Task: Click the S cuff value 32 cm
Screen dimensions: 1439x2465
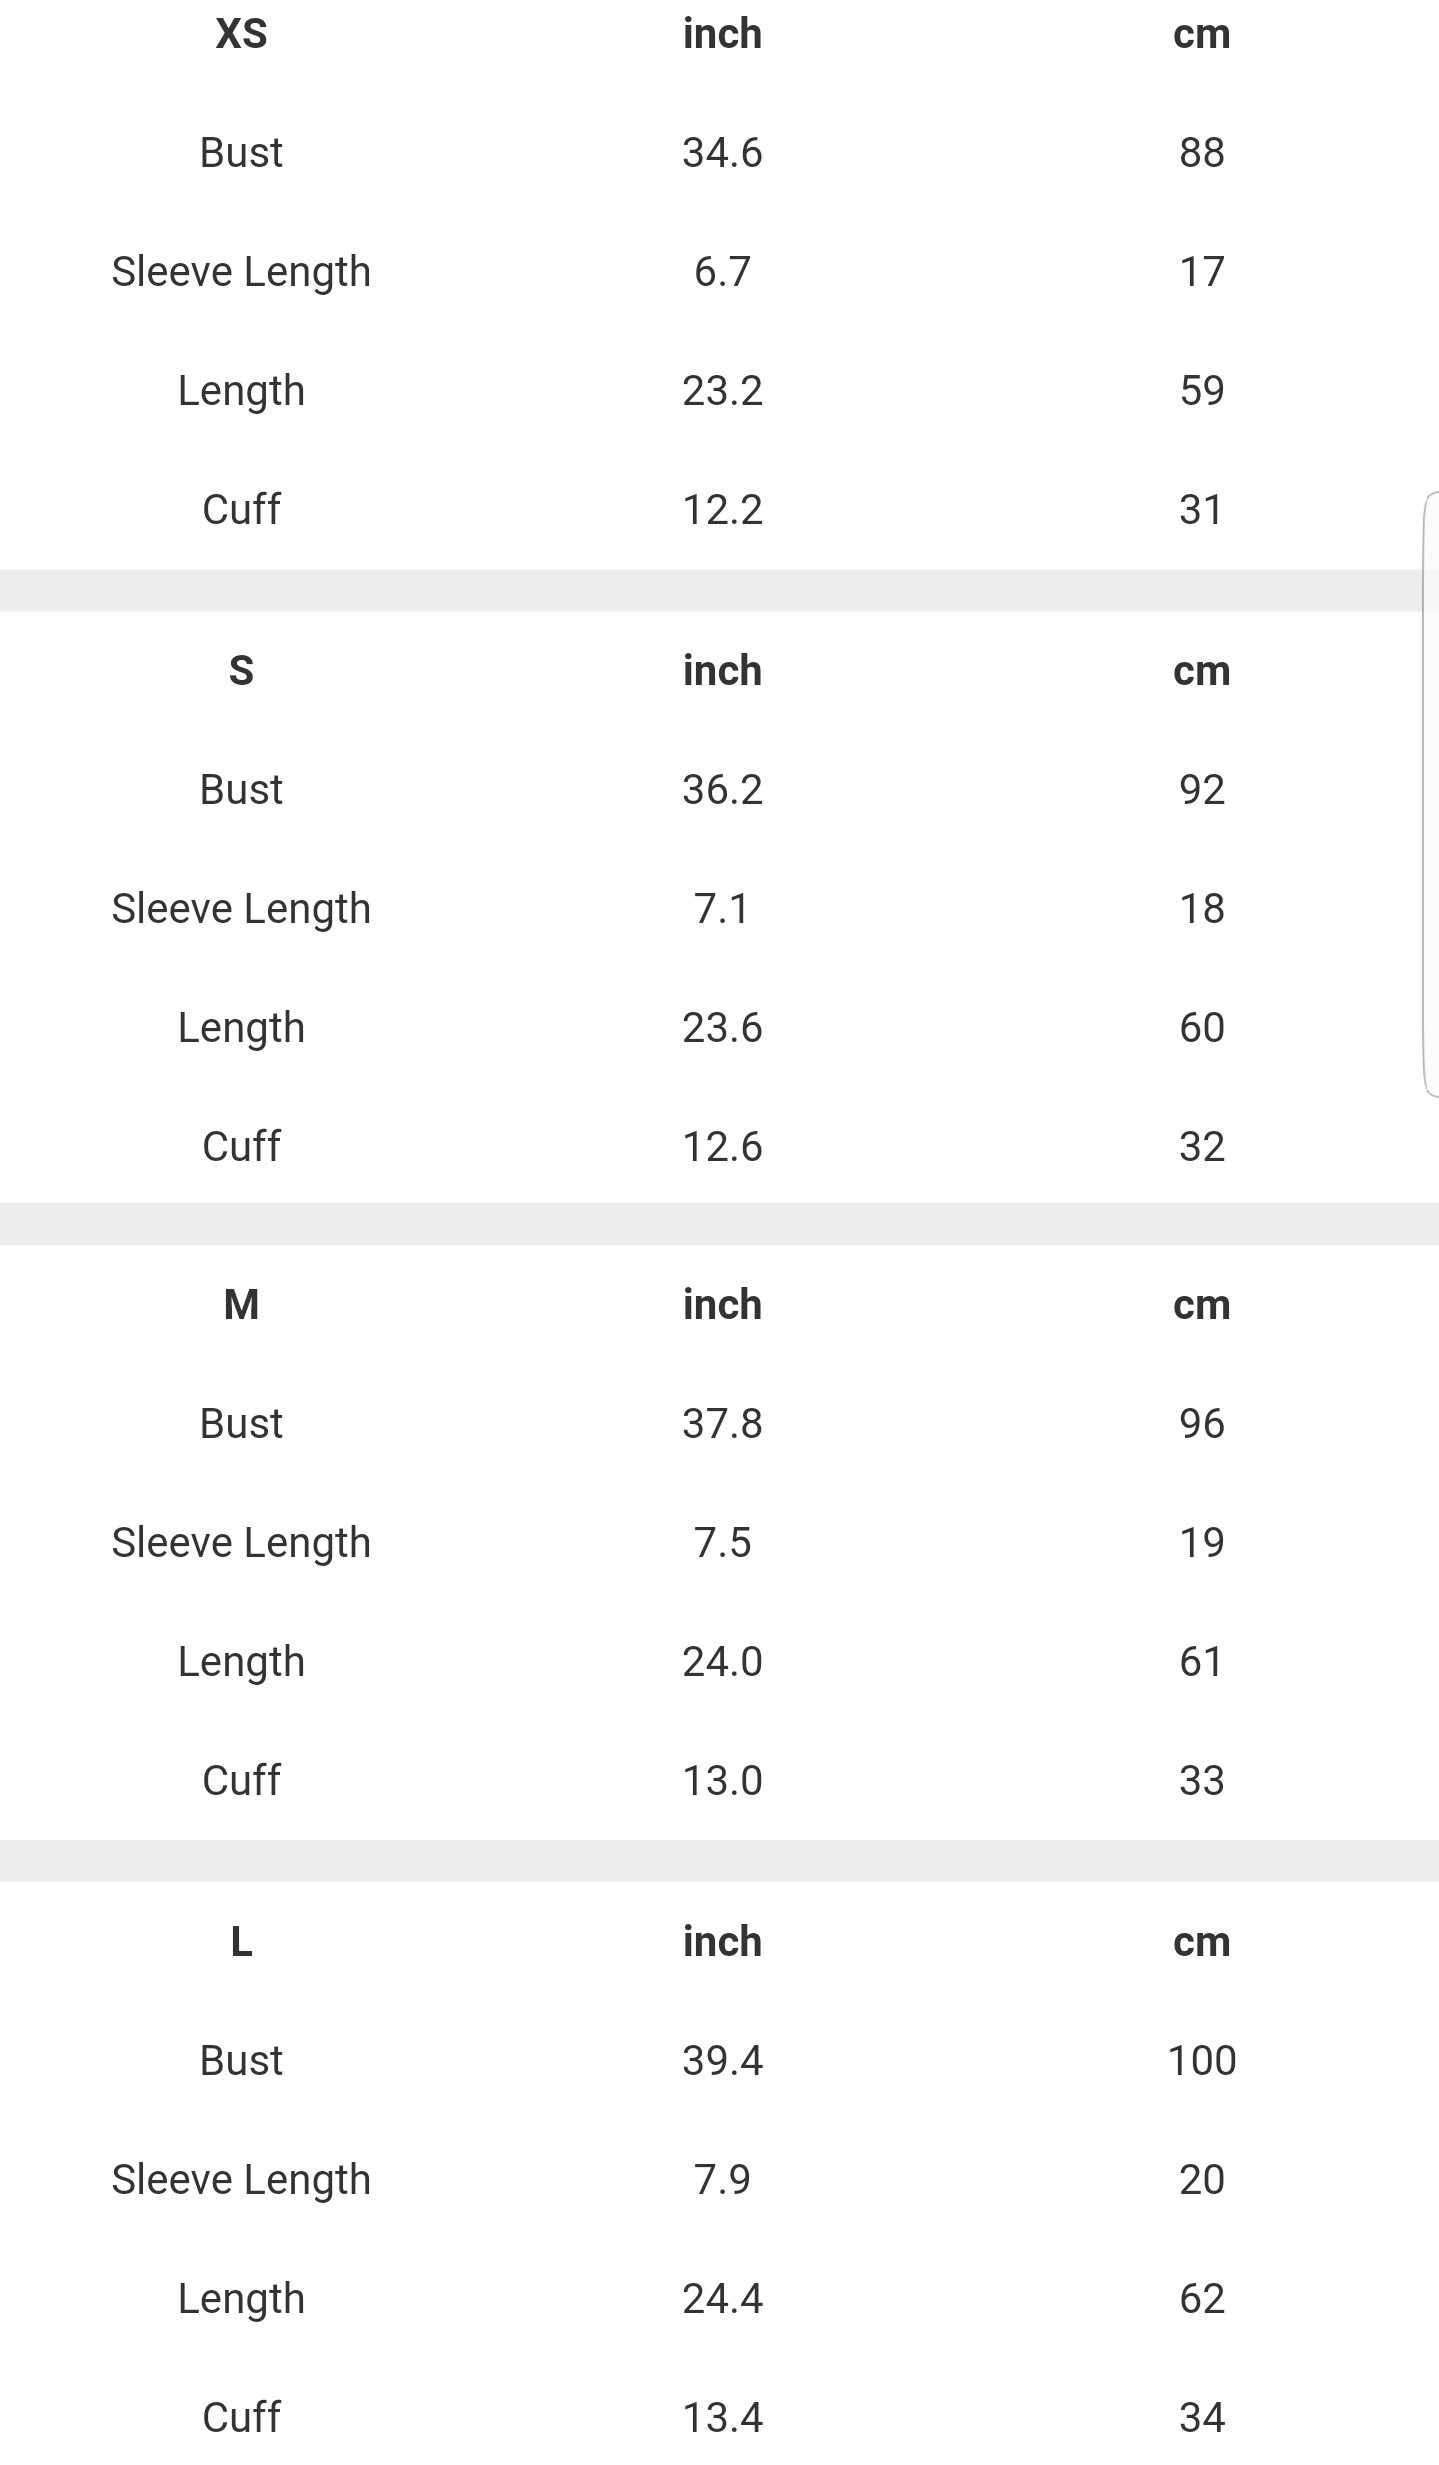Action: point(1201,1147)
